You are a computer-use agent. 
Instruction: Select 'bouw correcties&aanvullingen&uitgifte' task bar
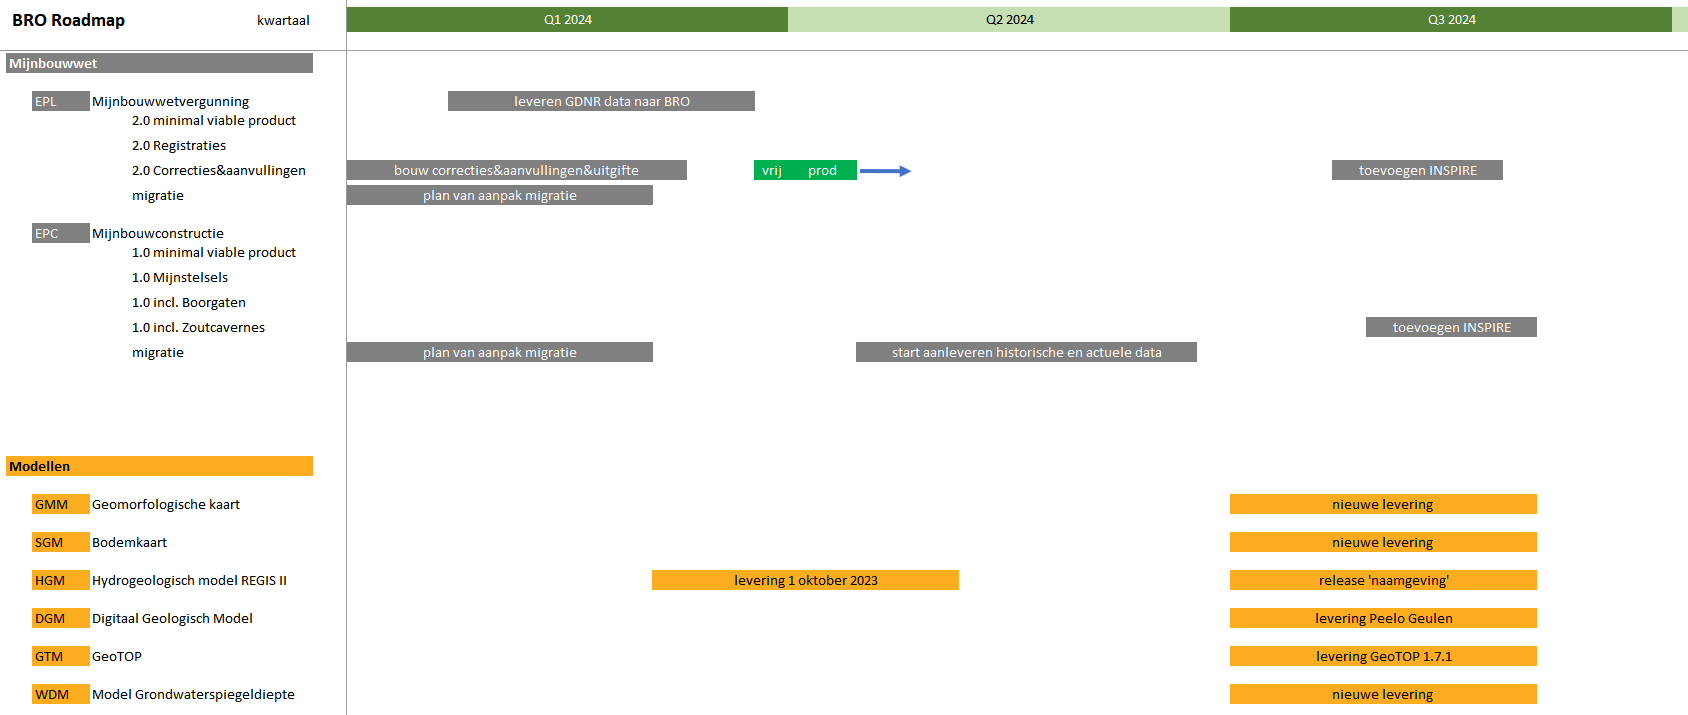point(516,171)
